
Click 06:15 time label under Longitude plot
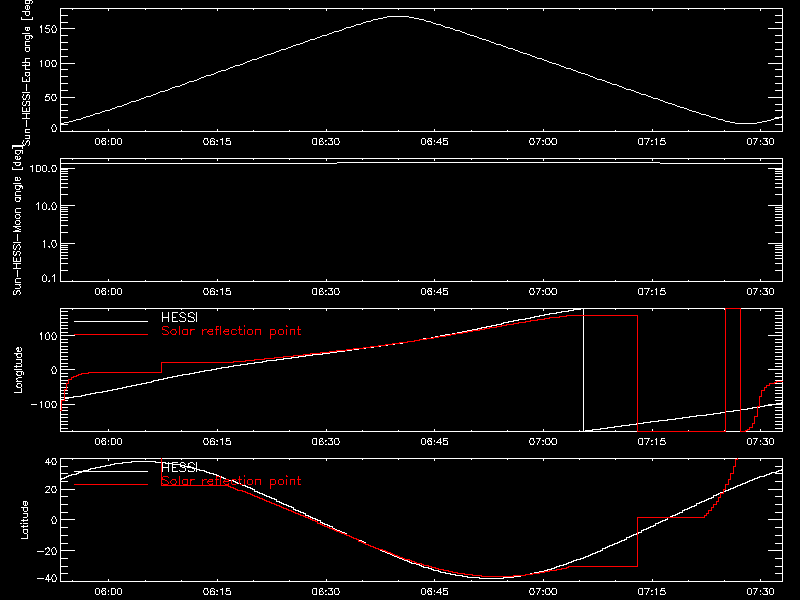click(217, 442)
